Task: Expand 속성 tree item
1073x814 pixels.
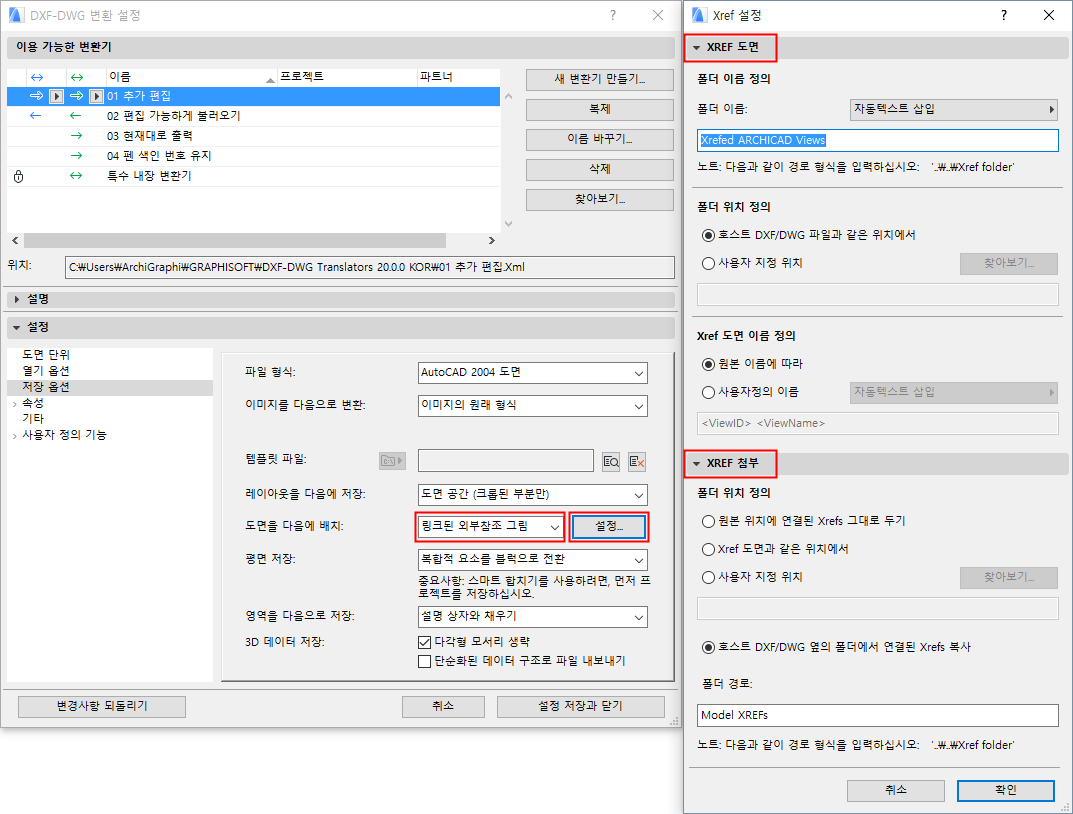Action: [14, 404]
